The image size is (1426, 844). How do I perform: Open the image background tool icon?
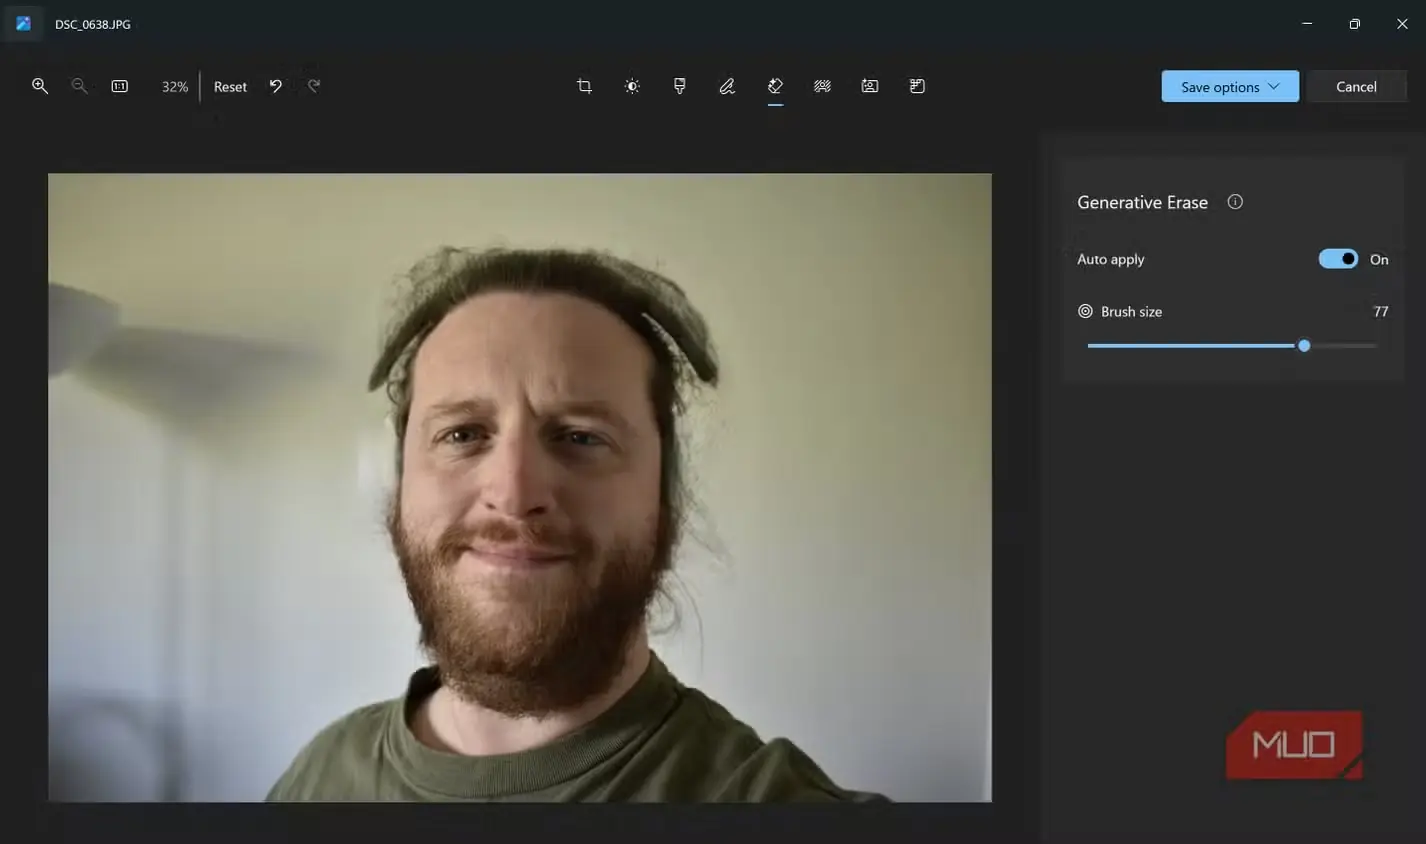point(870,86)
